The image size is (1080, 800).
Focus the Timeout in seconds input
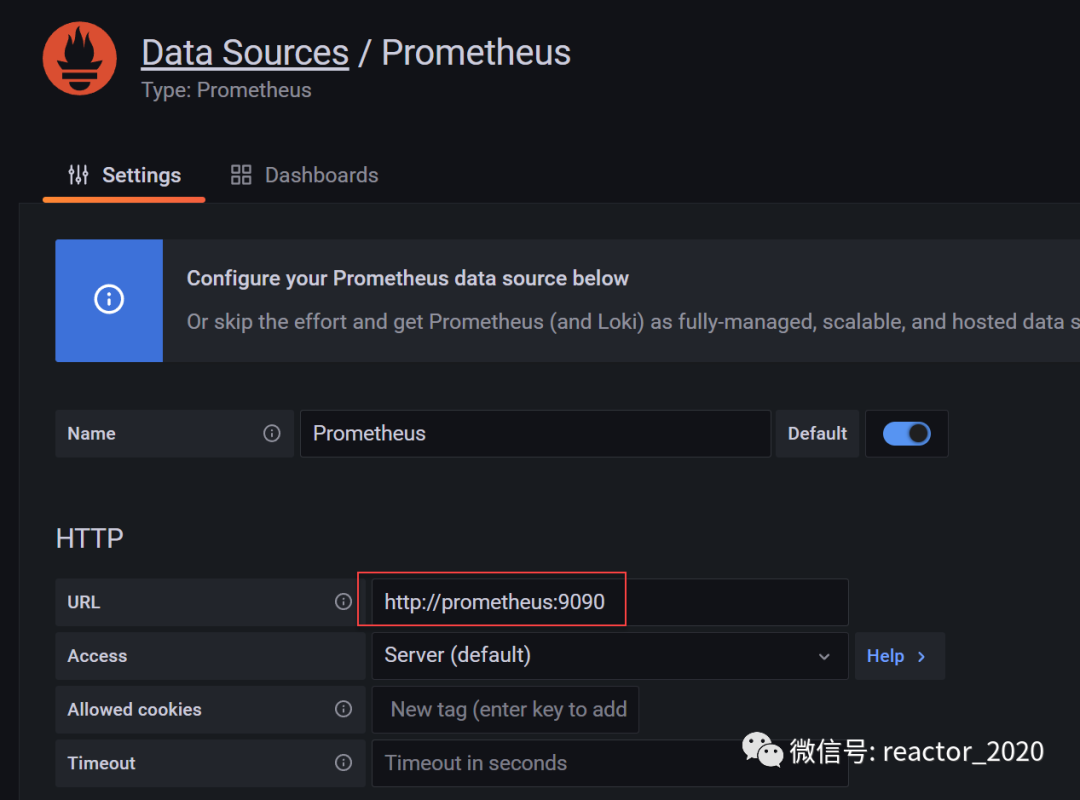(610, 763)
